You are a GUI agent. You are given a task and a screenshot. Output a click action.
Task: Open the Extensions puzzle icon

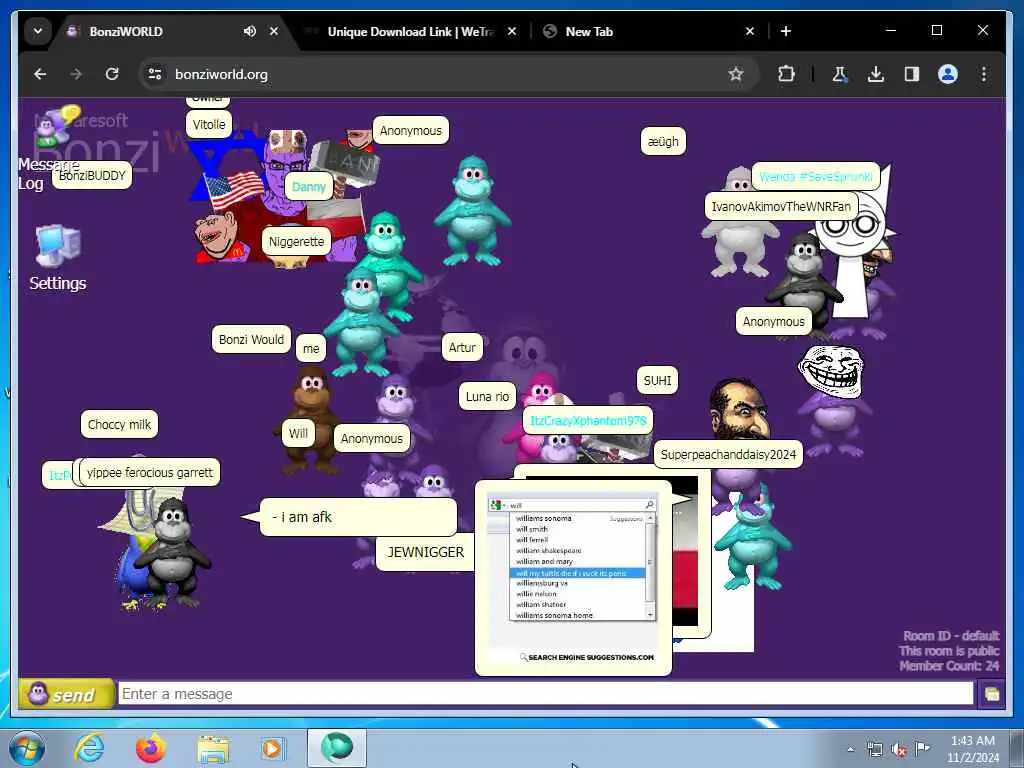coord(786,74)
